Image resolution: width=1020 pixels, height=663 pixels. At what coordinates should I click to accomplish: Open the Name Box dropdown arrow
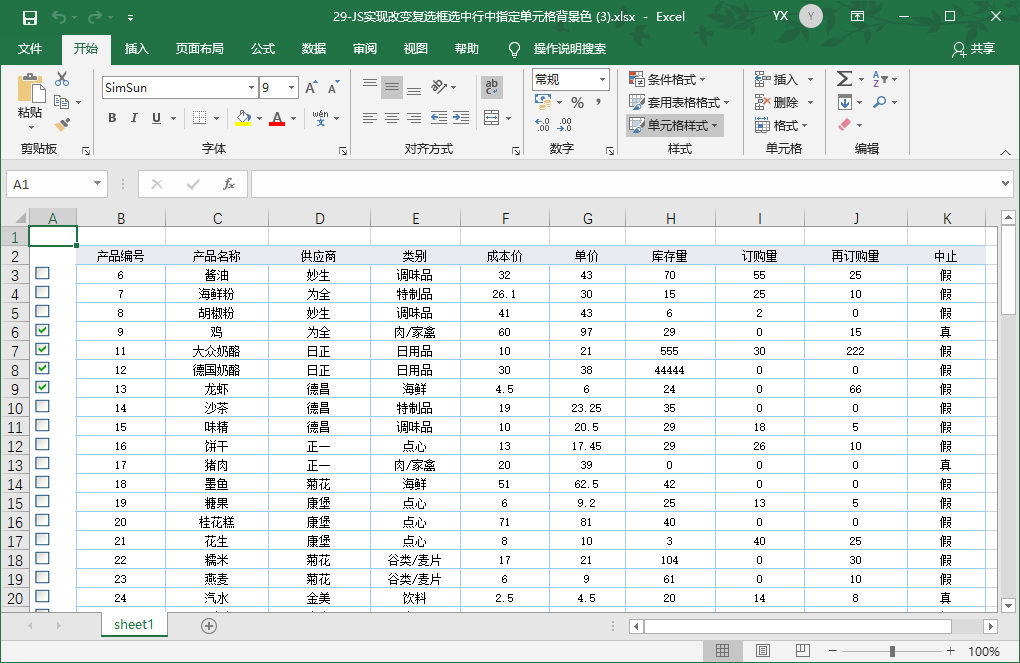tap(97, 184)
